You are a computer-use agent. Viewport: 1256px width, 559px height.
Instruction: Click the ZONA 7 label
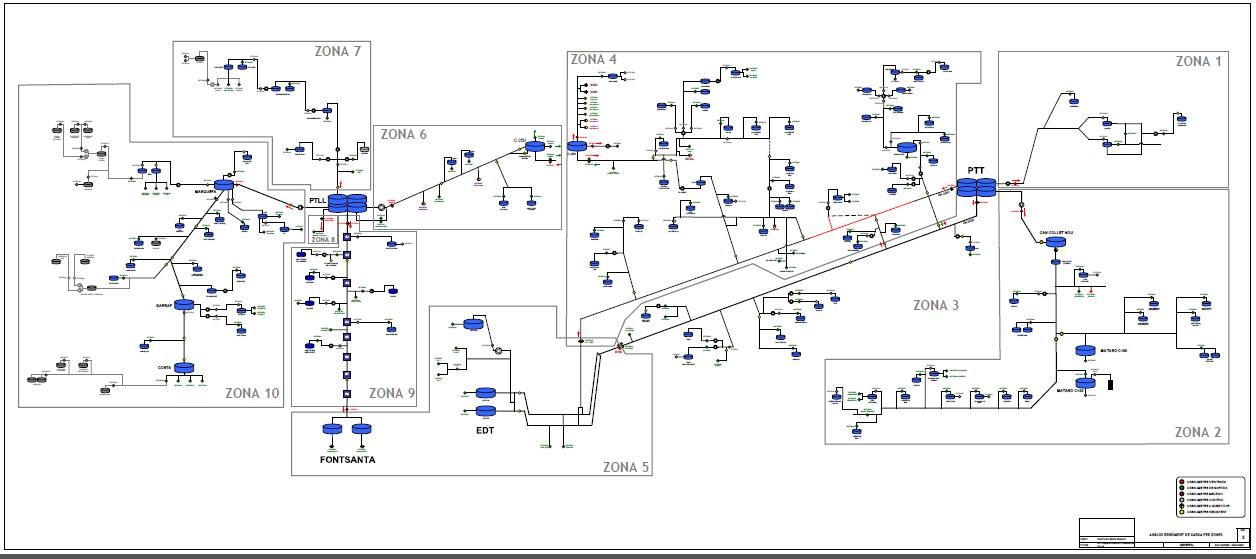point(336,53)
